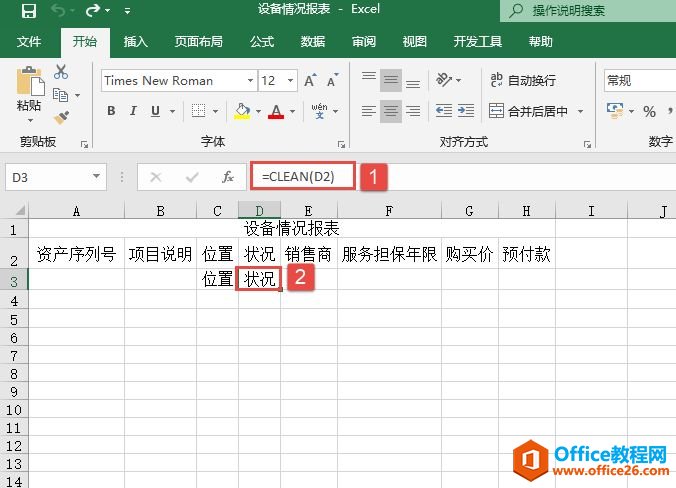Click the text Orientation icon
The width and height of the screenshot is (676, 488).
click(444, 80)
